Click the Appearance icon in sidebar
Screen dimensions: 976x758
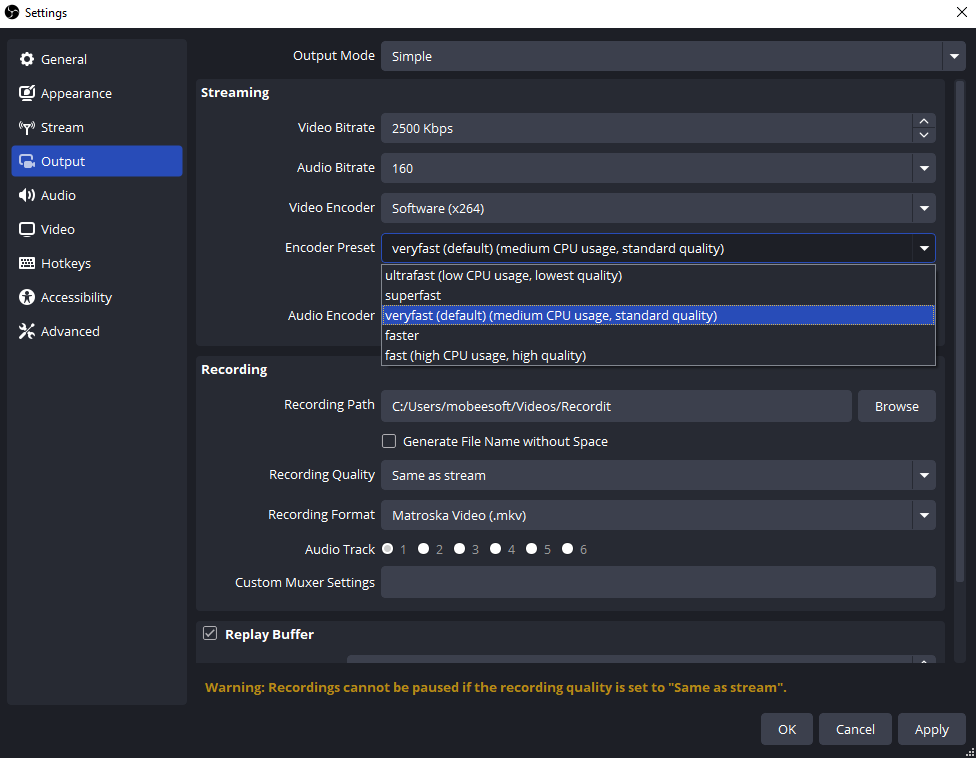pos(27,94)
